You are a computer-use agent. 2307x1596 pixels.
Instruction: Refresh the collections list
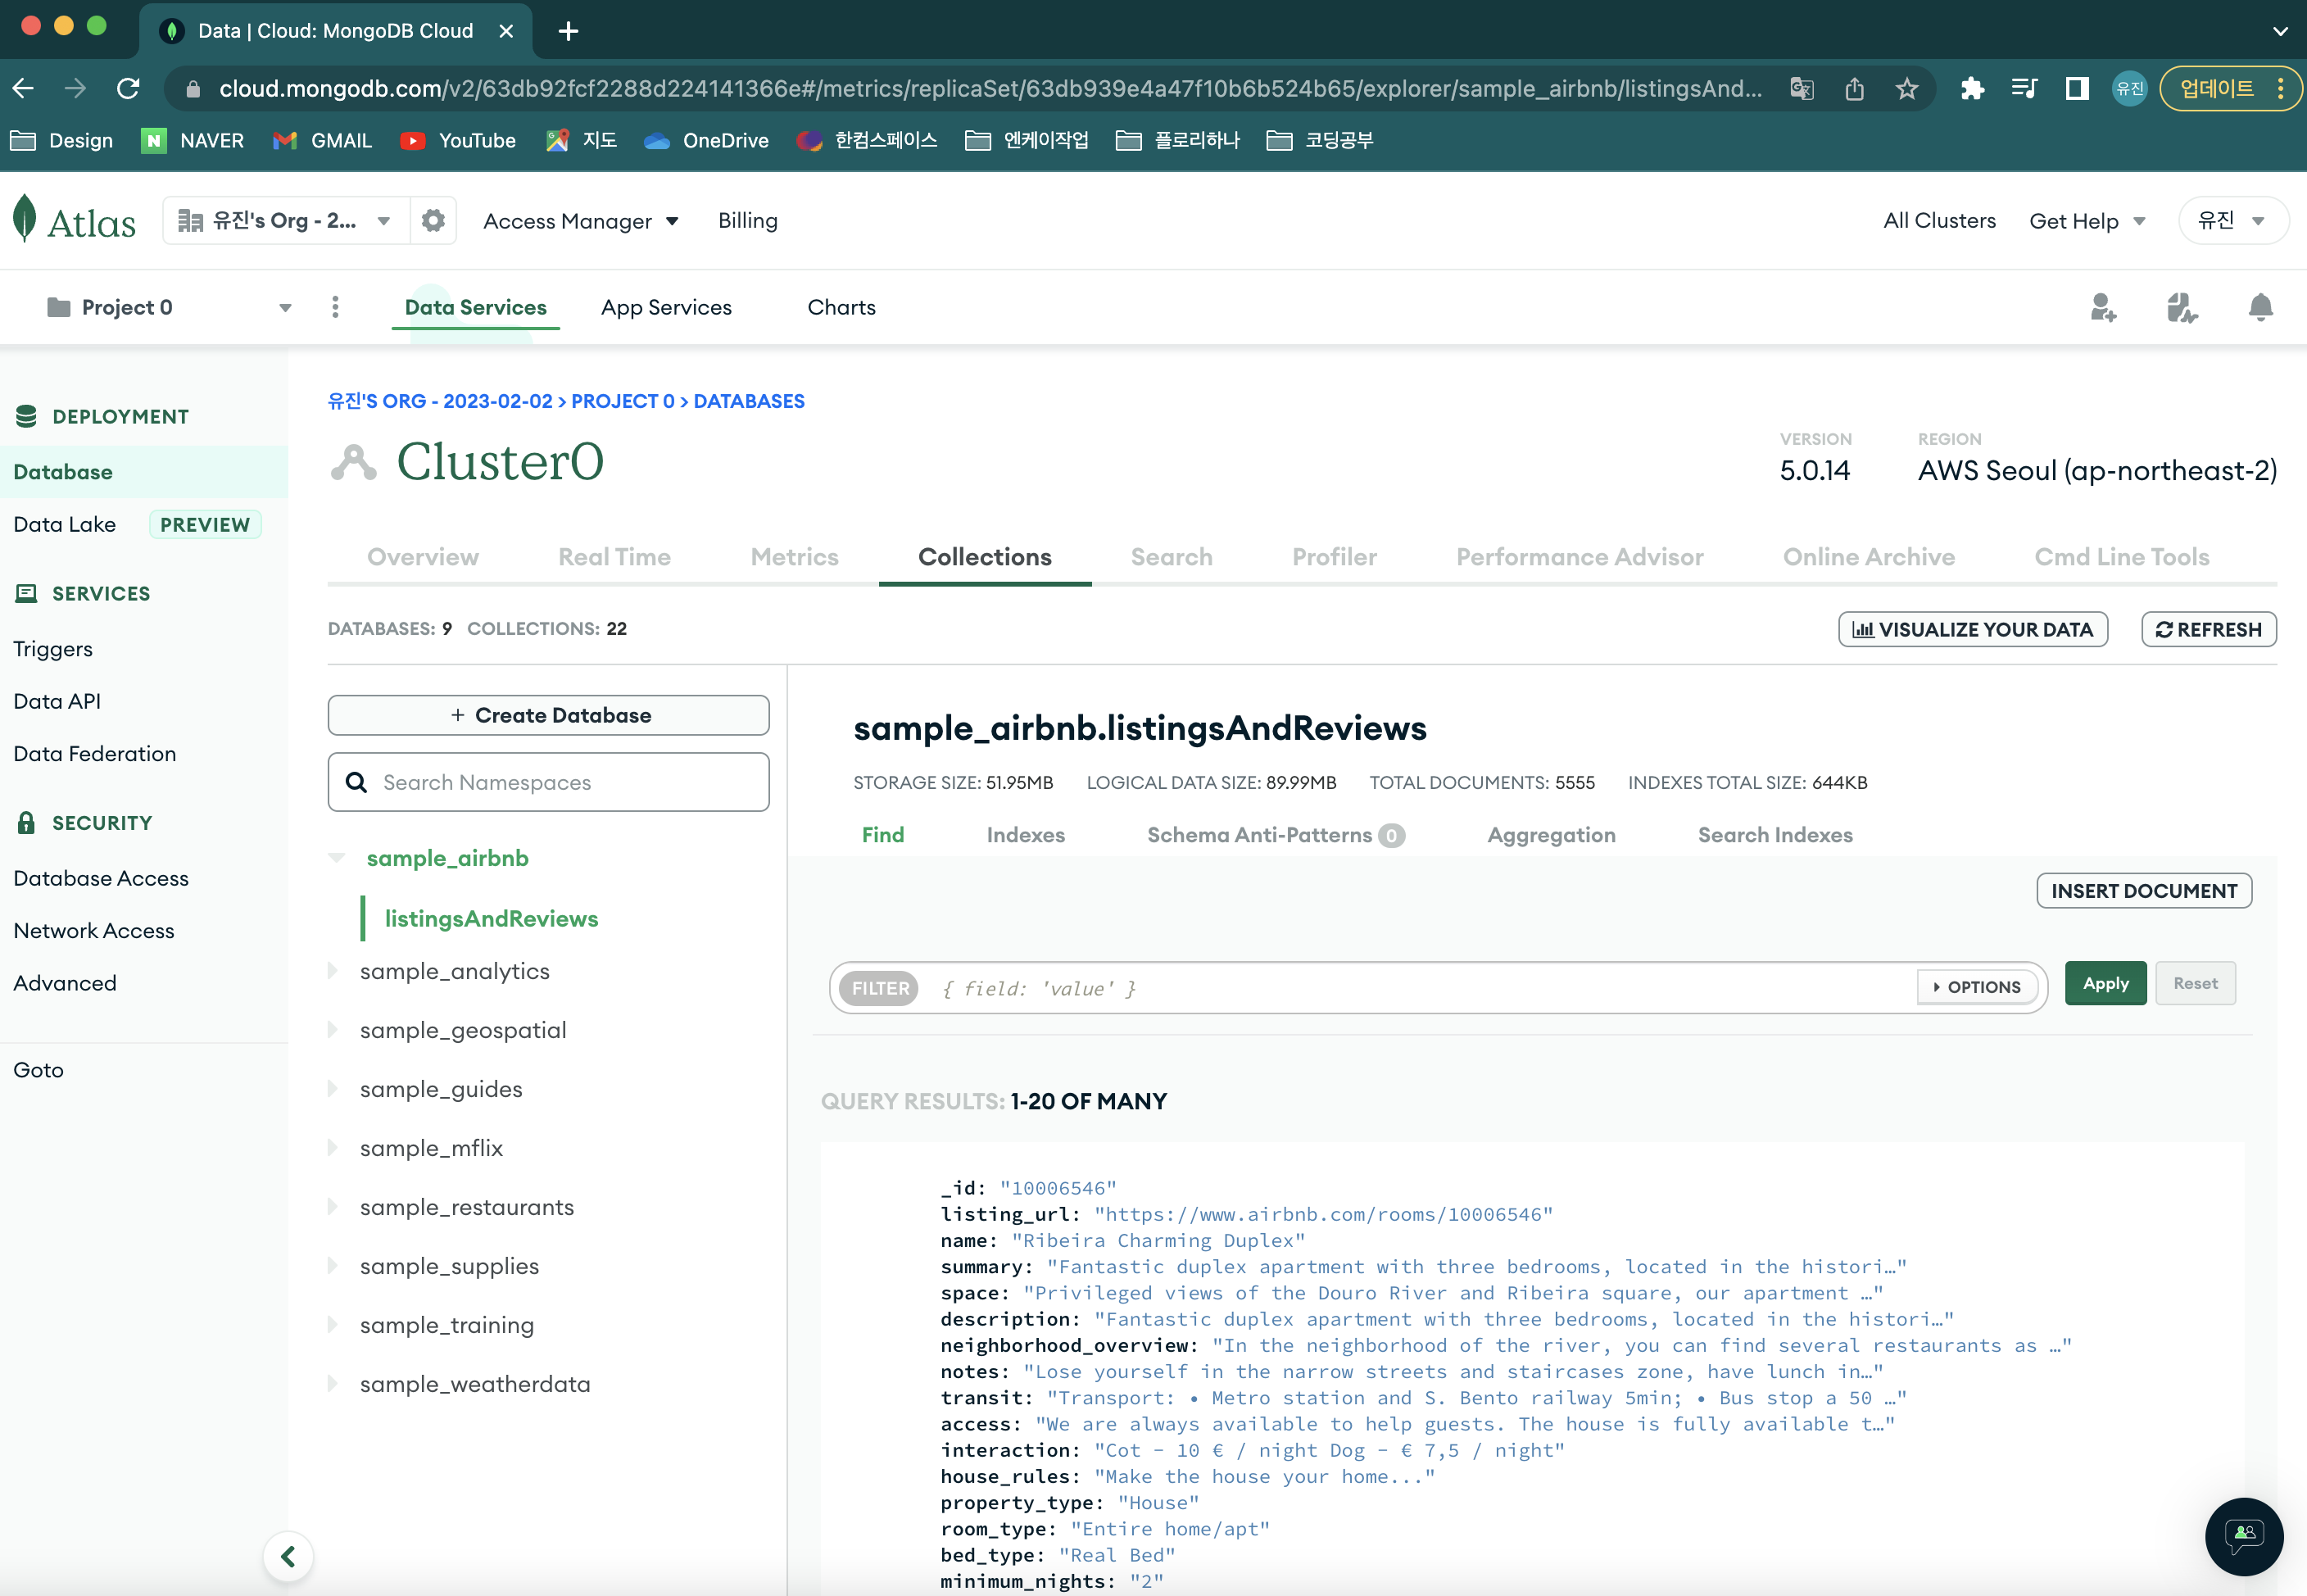[2208, 629]
